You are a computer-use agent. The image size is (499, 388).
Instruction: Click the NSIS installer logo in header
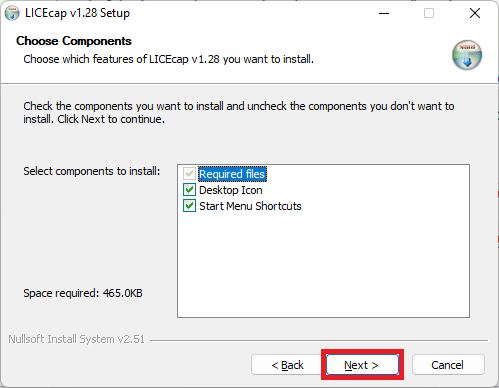(467, 55)
